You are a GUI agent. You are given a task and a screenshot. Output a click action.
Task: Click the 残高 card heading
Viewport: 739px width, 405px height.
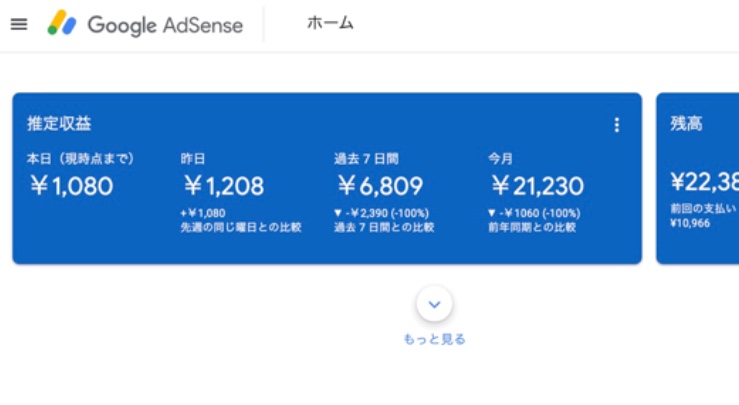point(686,124)
